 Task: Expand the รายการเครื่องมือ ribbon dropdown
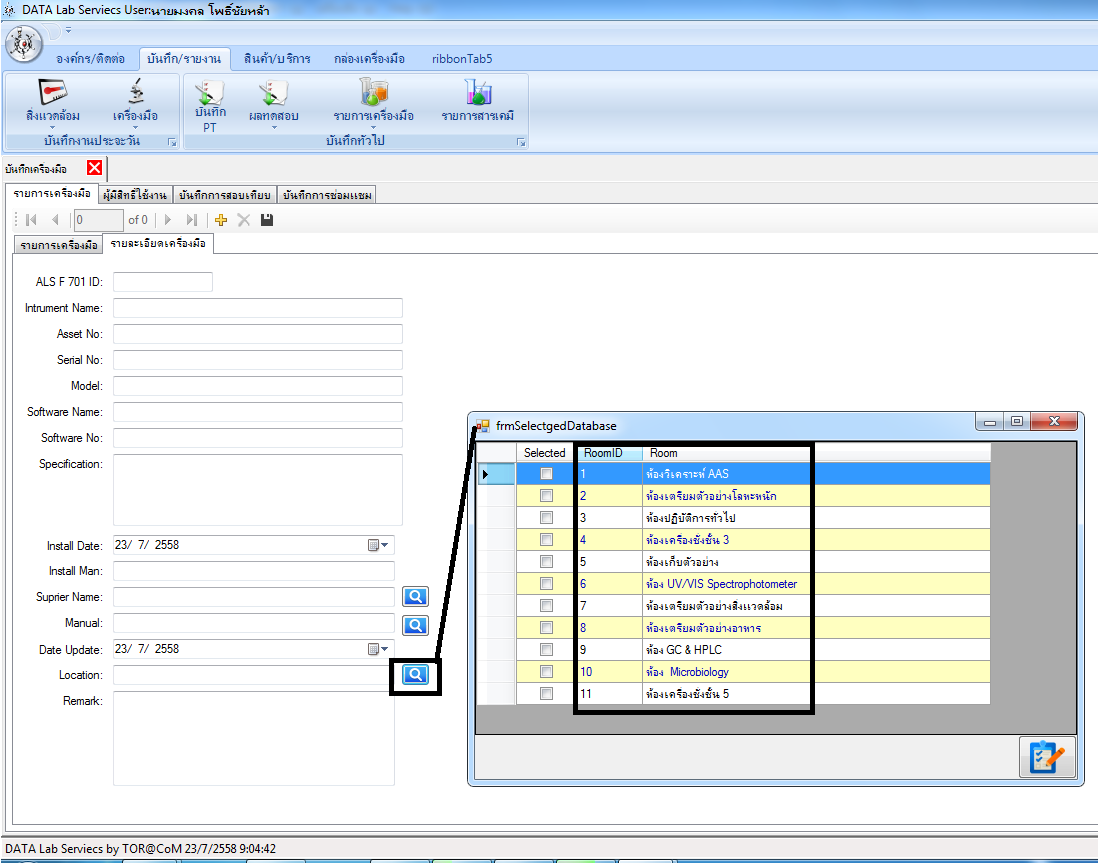pos(373,128)
